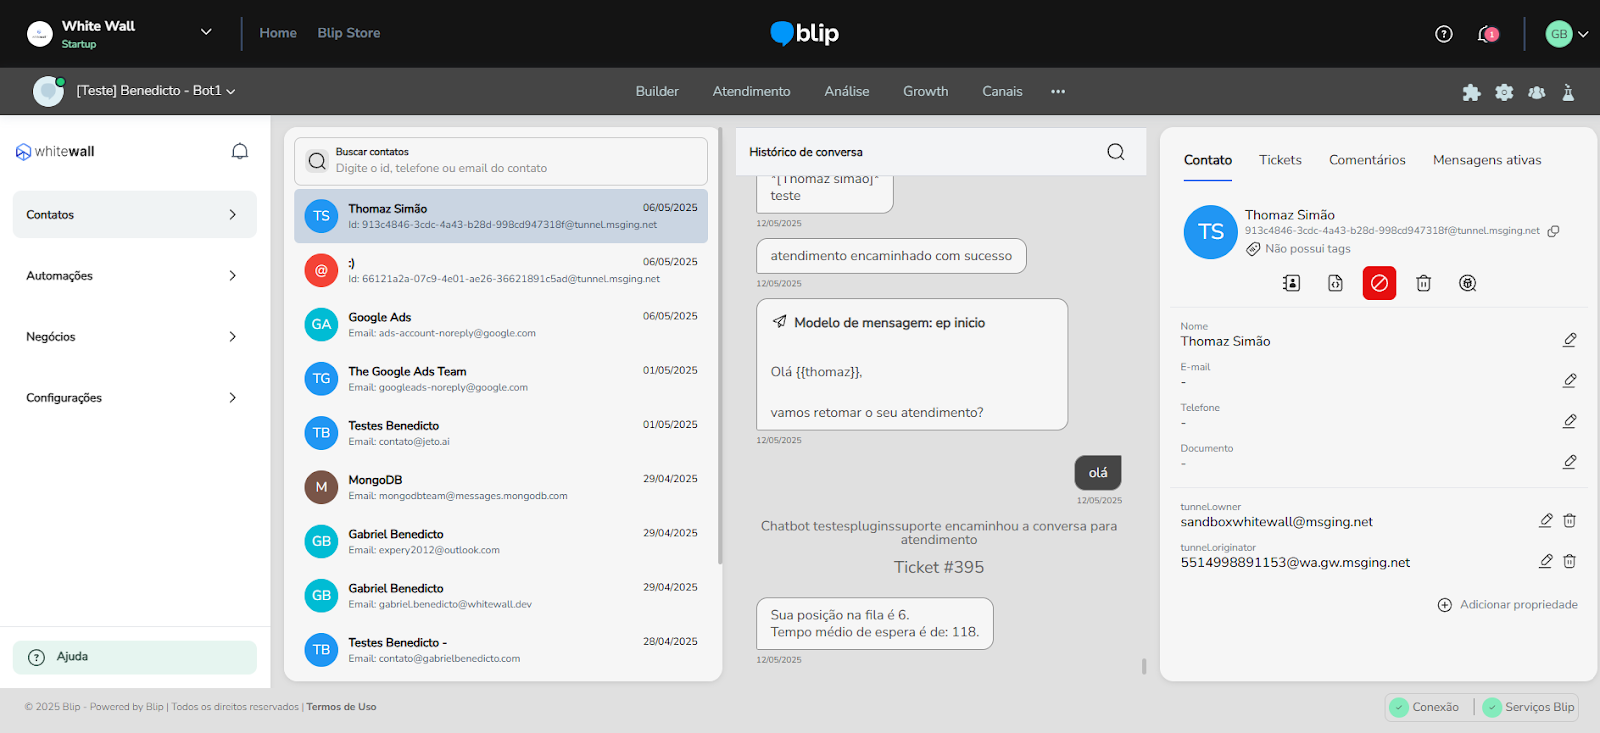Click the debug bug magnifier icon
Image resolution: width=1600 pixels, height=733 pixels.
point(1467,283)
